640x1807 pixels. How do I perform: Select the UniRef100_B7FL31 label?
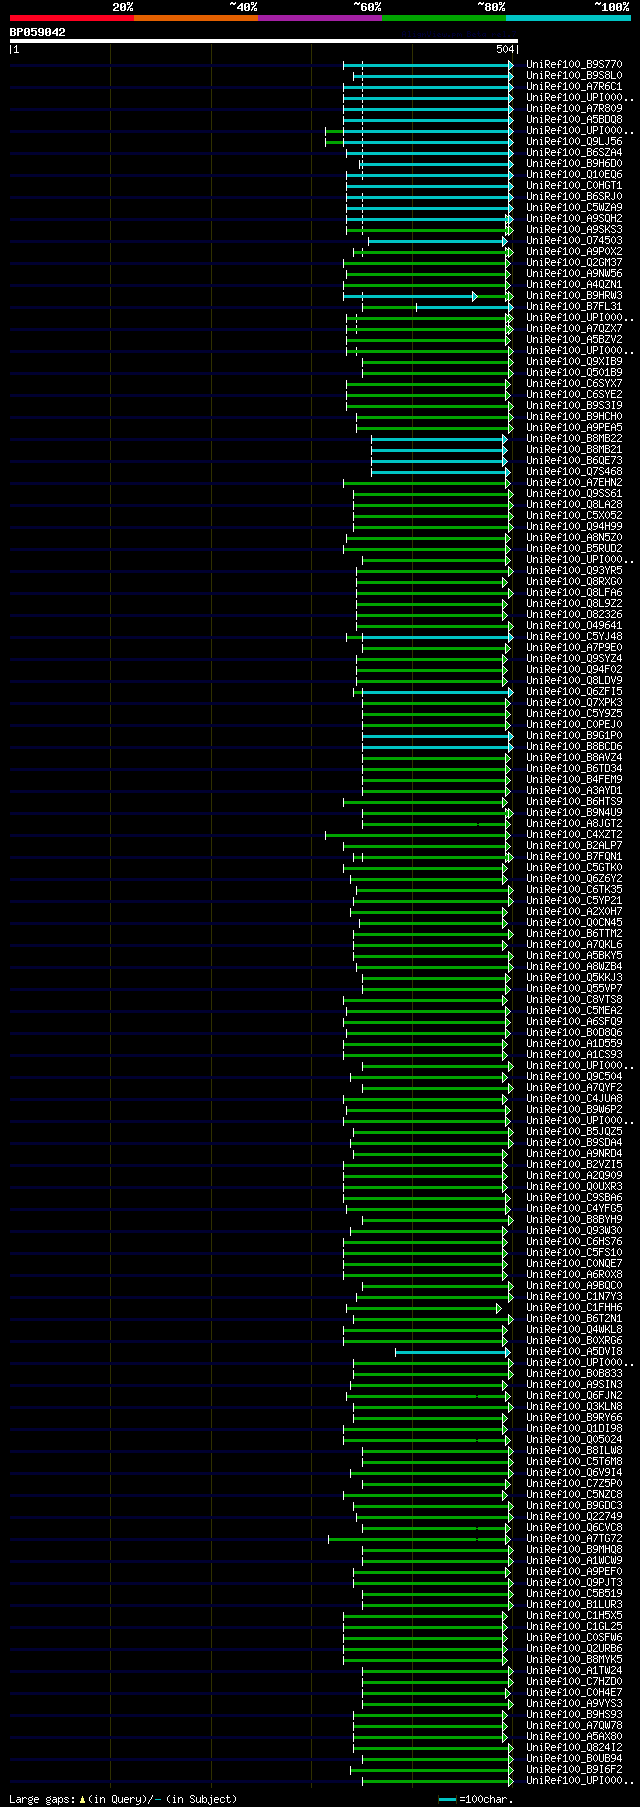tap(575, 306)
